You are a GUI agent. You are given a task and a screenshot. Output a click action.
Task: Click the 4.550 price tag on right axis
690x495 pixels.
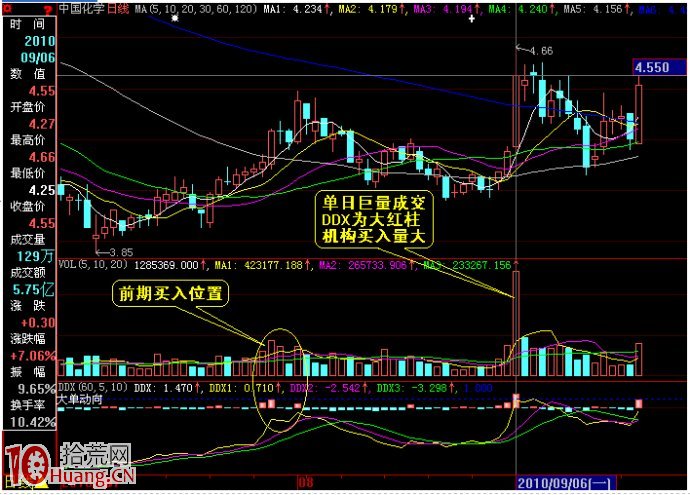coord(659,67)
